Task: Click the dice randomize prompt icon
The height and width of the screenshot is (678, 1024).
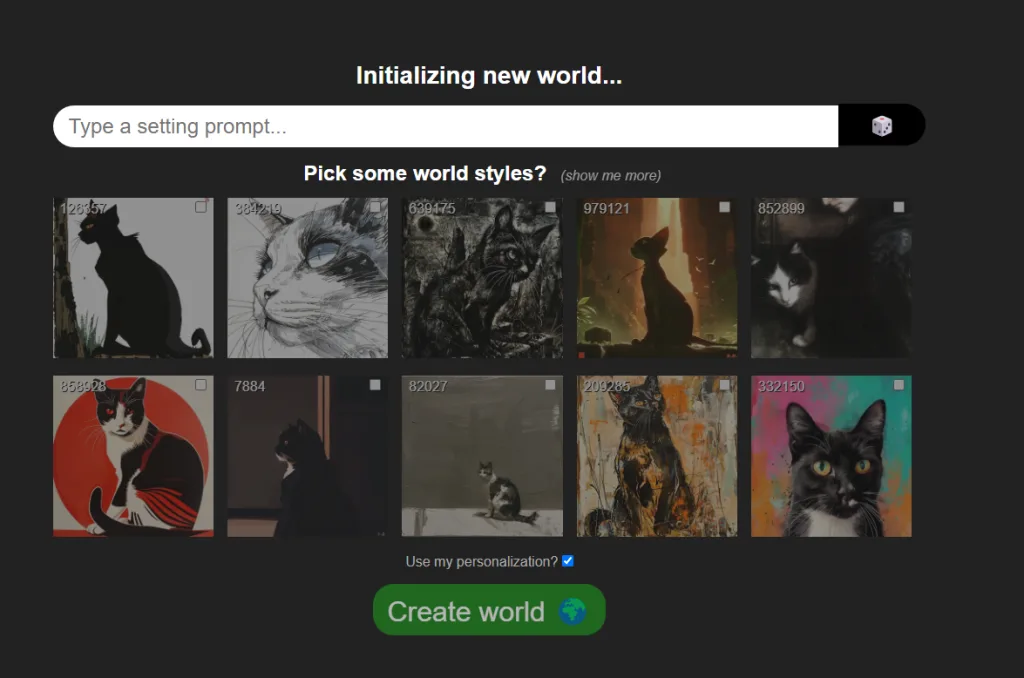Action: pos(881,126)
